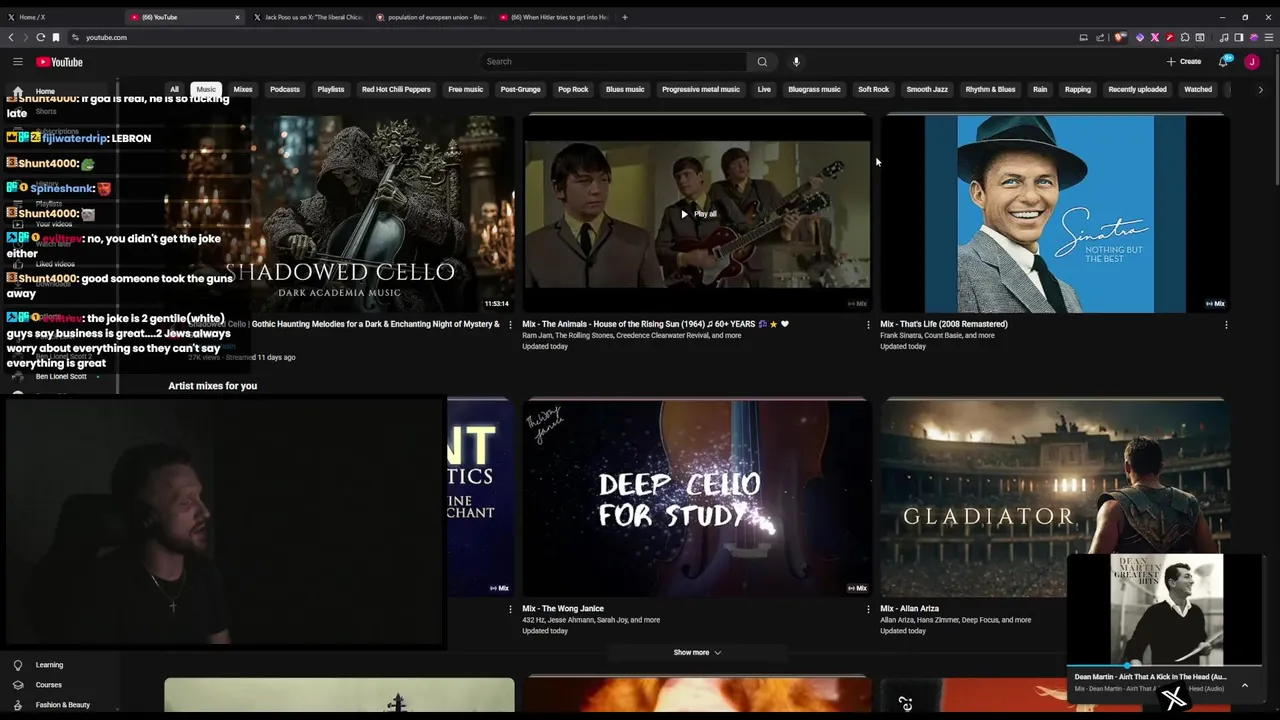This screenshot has height=720, width=1280.
Task: Reload the page with refresh icon
Action: tap(40, 37)
